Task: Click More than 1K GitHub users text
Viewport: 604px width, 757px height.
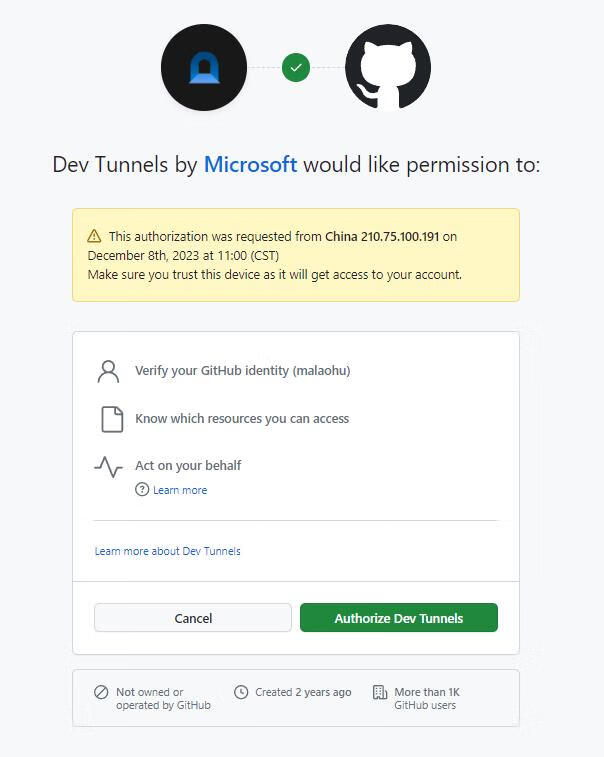Action: click(x=427, y=699)
